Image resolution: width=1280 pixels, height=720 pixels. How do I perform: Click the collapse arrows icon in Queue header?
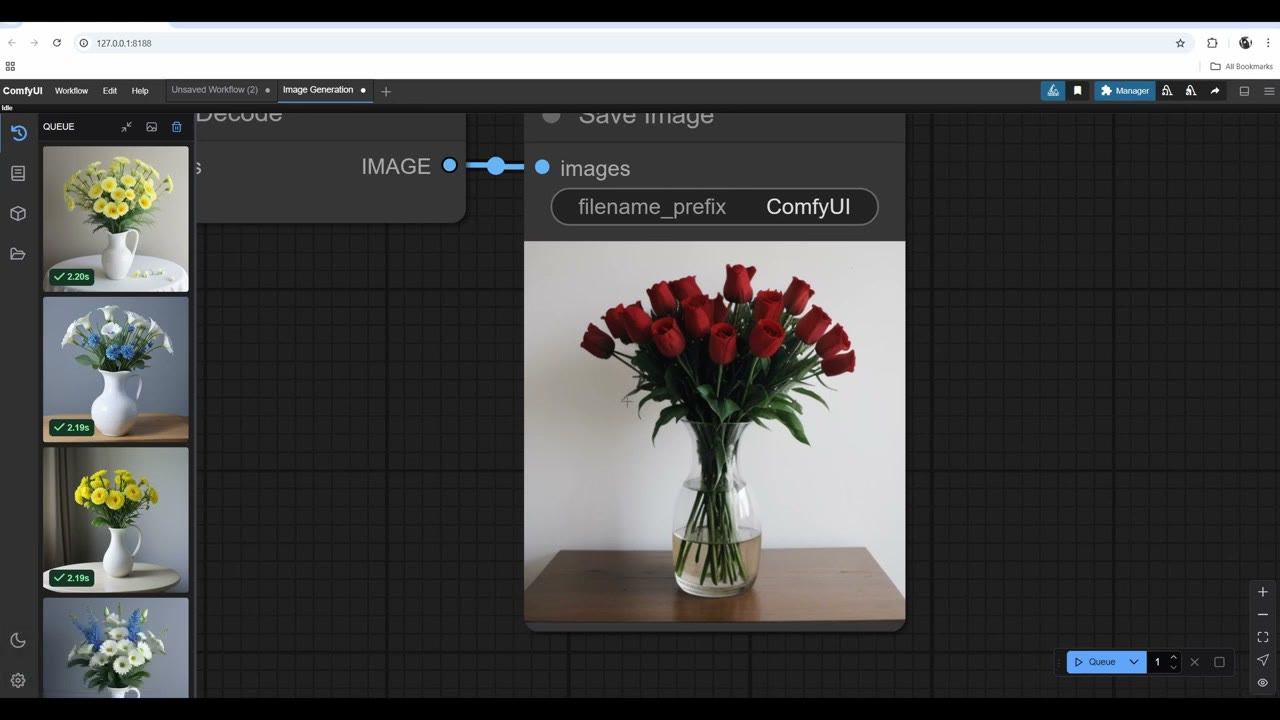(x=126, y=127)
